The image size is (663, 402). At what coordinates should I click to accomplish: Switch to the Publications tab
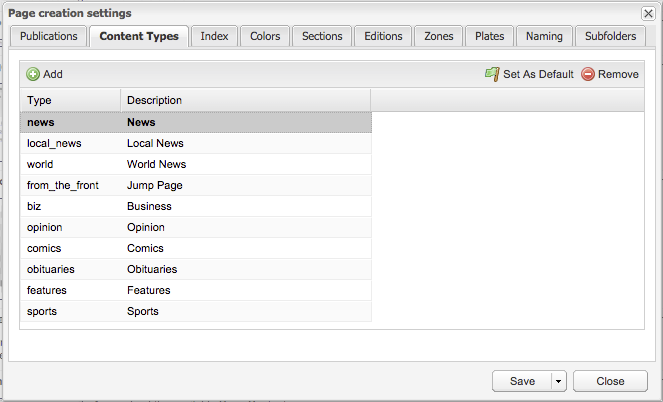49,36
